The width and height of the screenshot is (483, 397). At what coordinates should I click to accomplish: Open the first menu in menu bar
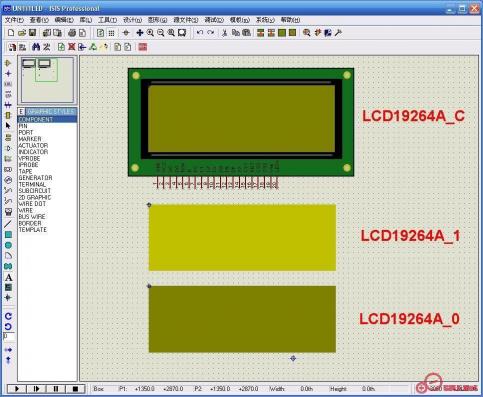click(x=14, y=20)
